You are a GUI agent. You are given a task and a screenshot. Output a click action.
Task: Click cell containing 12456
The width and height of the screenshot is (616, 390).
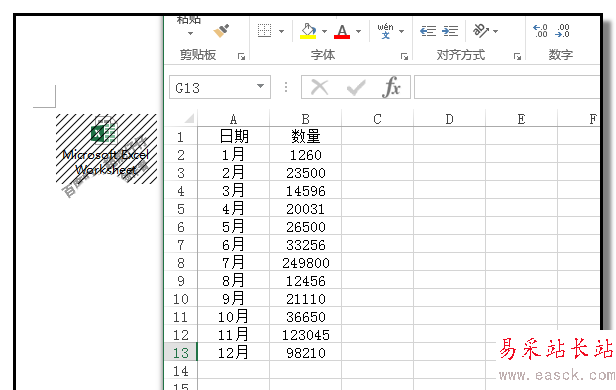(x=306, y=281)
